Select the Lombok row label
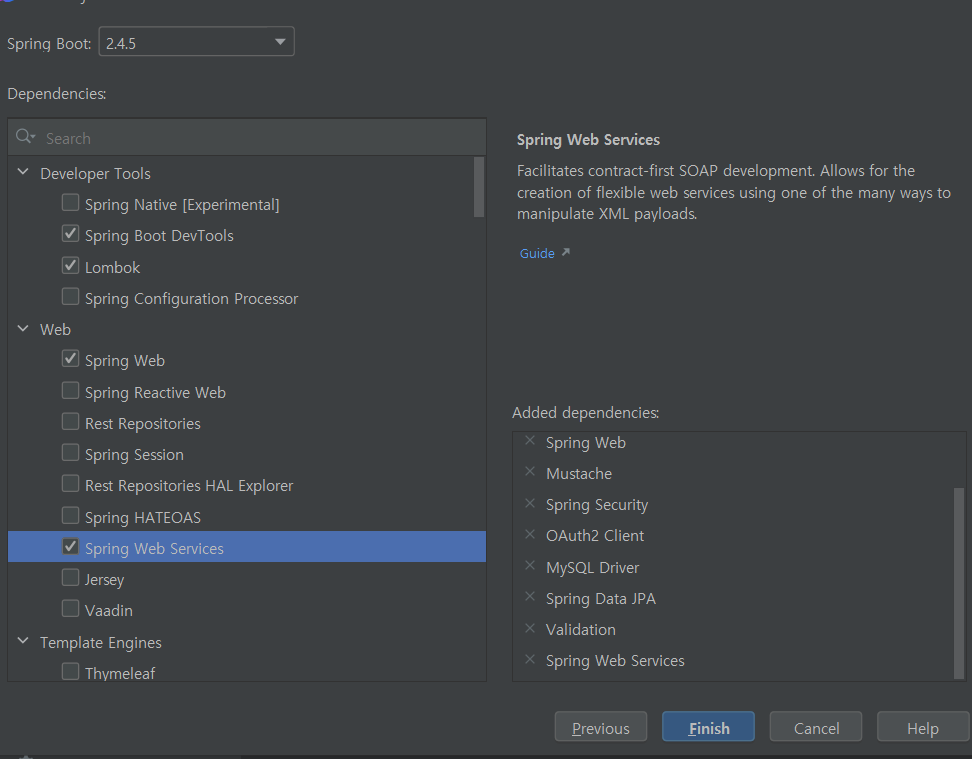The height and width of the screenshot is (759, 972). [112, 267]
